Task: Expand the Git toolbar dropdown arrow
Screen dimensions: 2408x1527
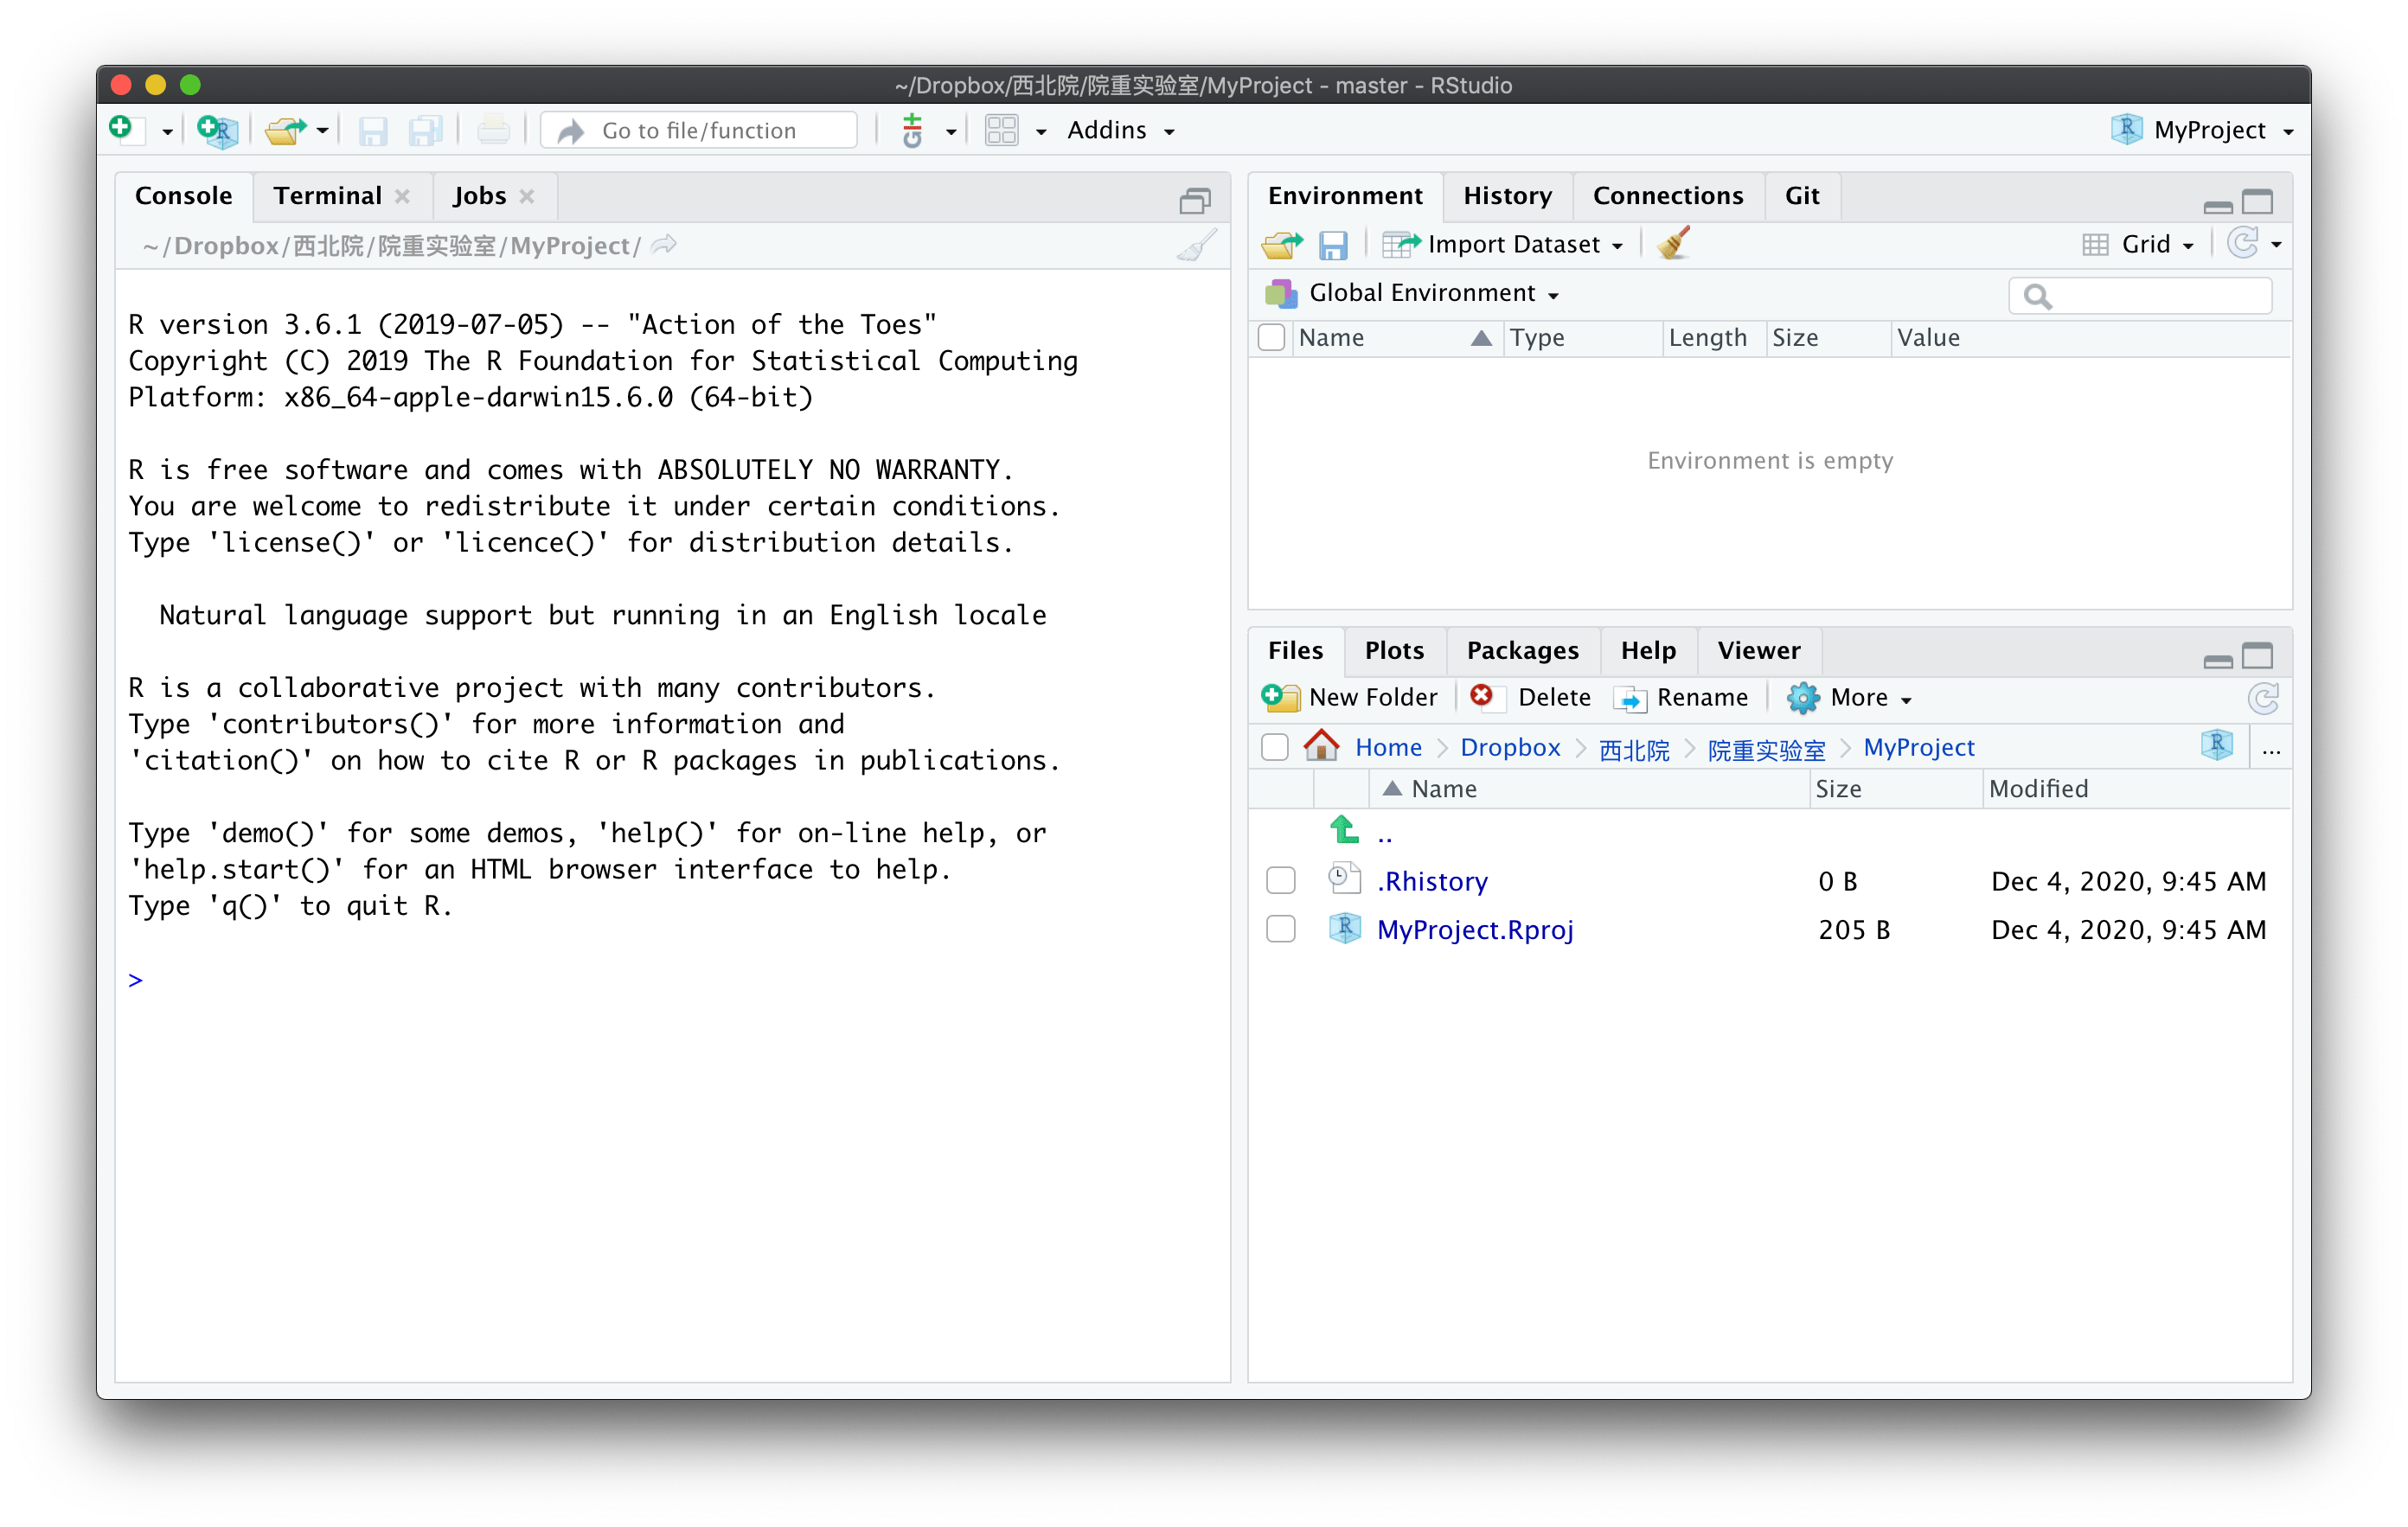Action: 950,132
